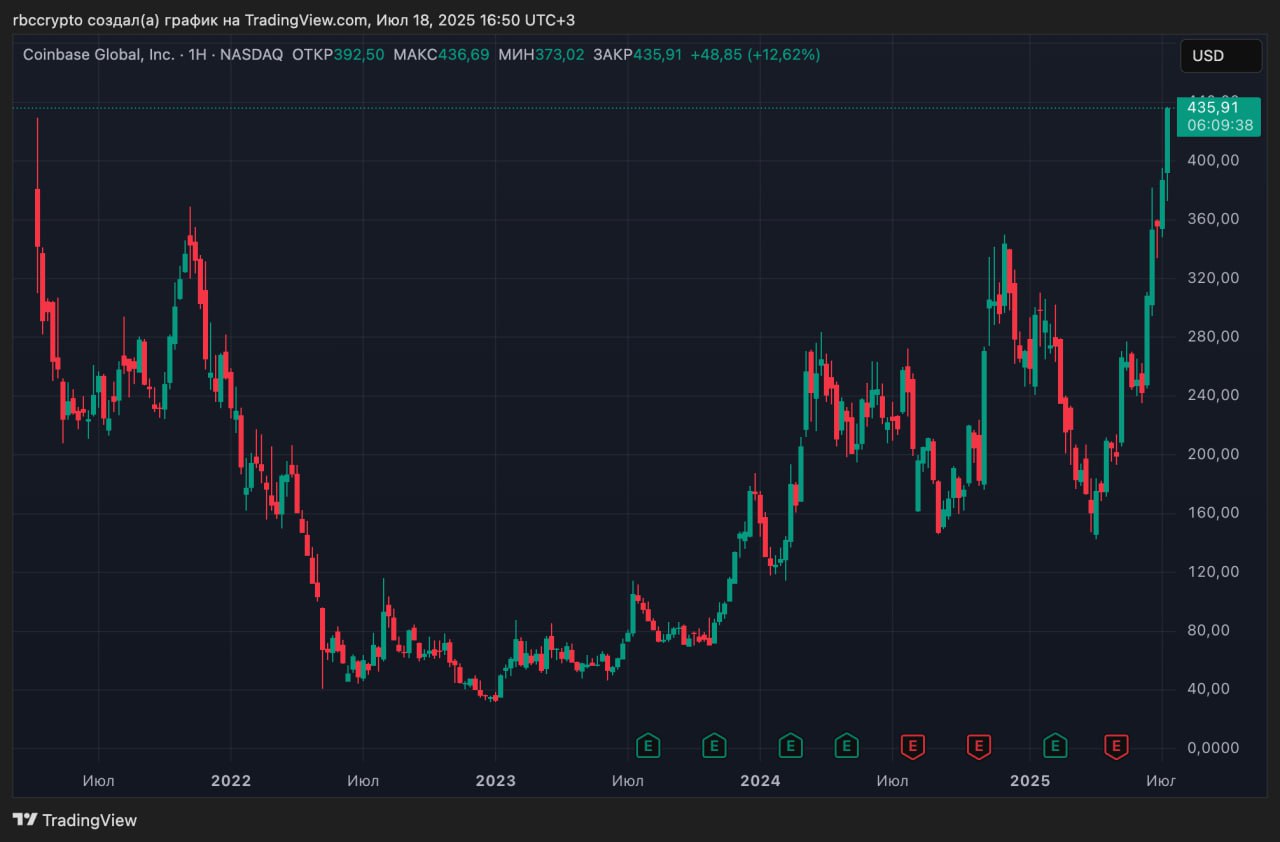This screenshot has height=842, width=1280.
Task: Click the 0,0000 price axis label
Action: pyautogui.click(x=1212, y=748)
